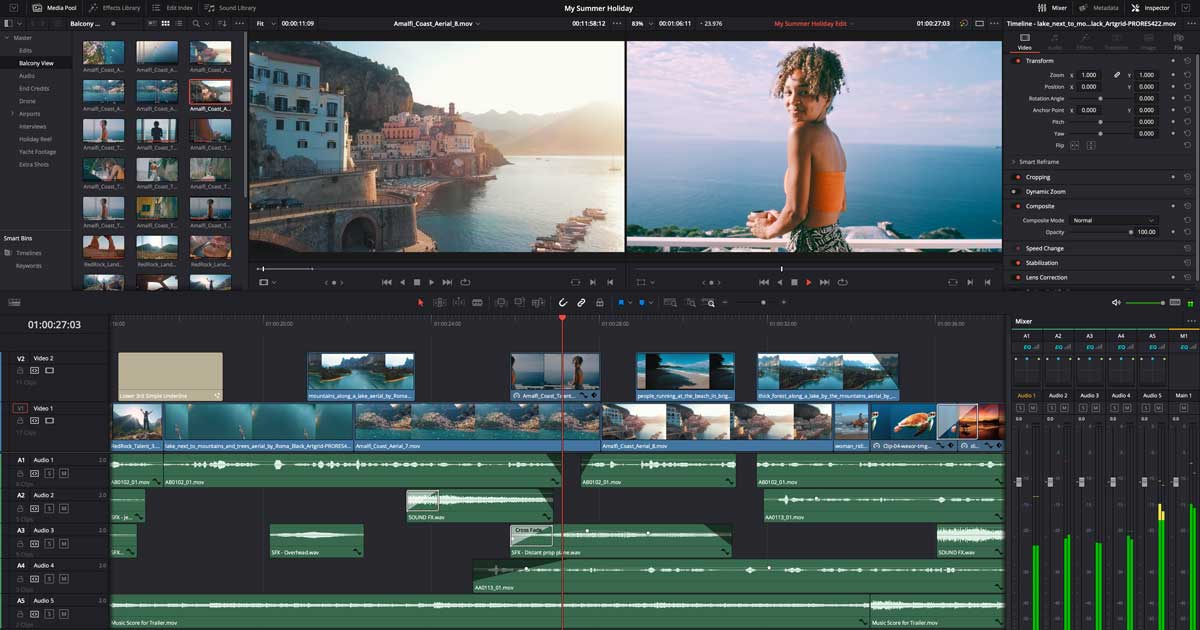The width and height of the screenshot is (1200, 630).
Task: Click the Zoom X value field
Action: point(1088,75)
